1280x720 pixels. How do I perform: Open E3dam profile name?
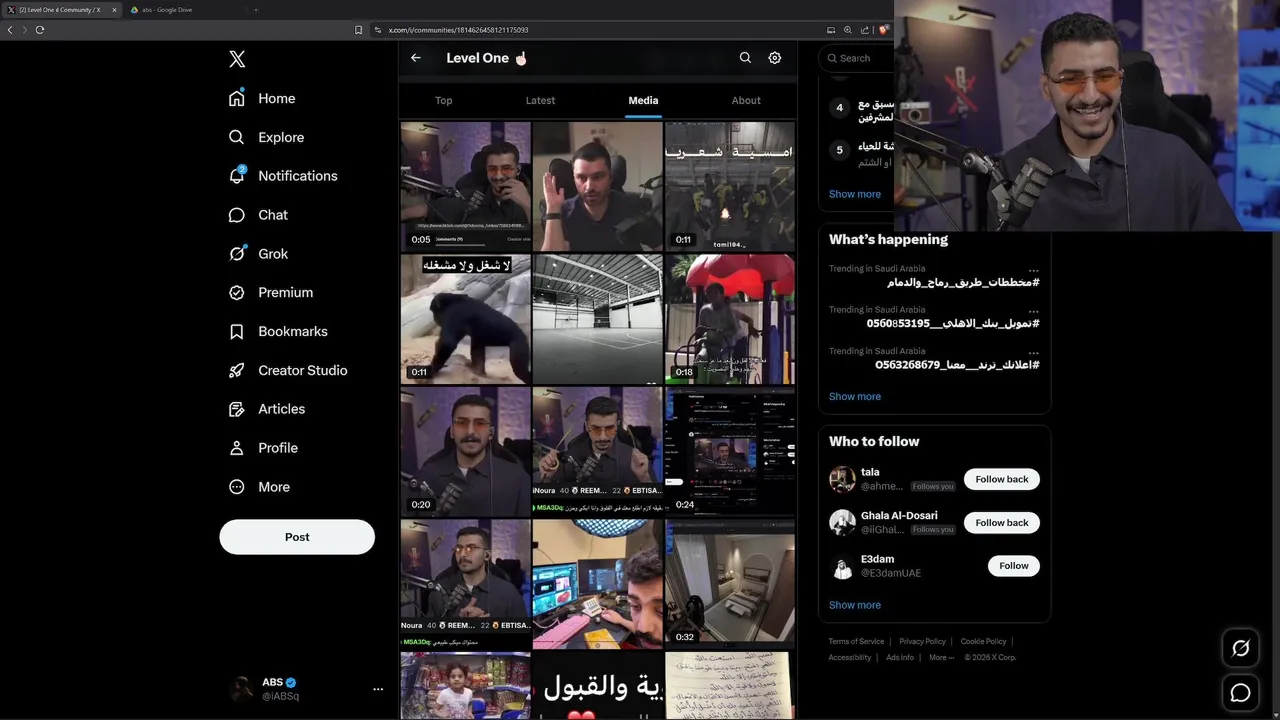[877, 559]
